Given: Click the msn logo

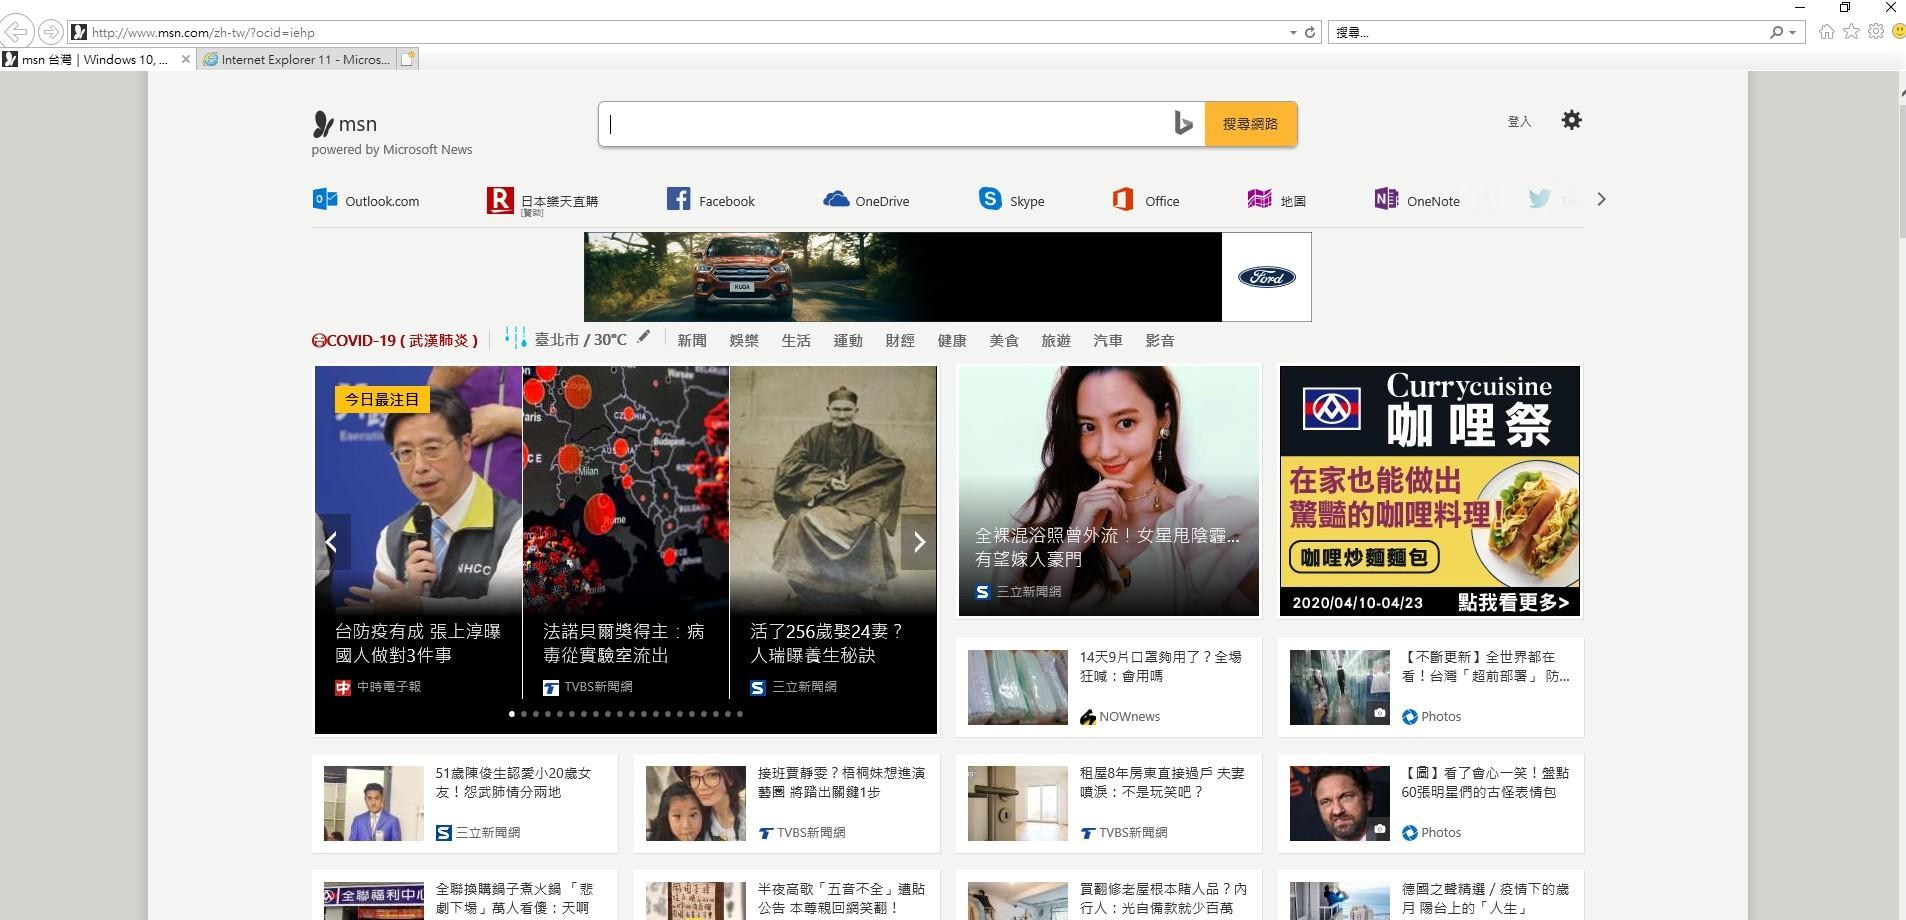Looking at the screenshot, I should (x=345, y=124).
